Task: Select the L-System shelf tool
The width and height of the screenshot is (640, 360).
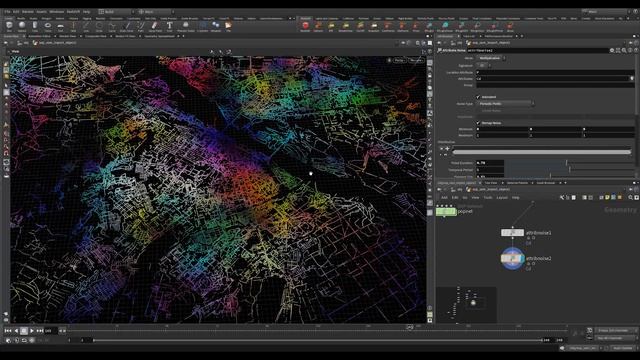Action: pyautogui.click(x=203, y=27)
